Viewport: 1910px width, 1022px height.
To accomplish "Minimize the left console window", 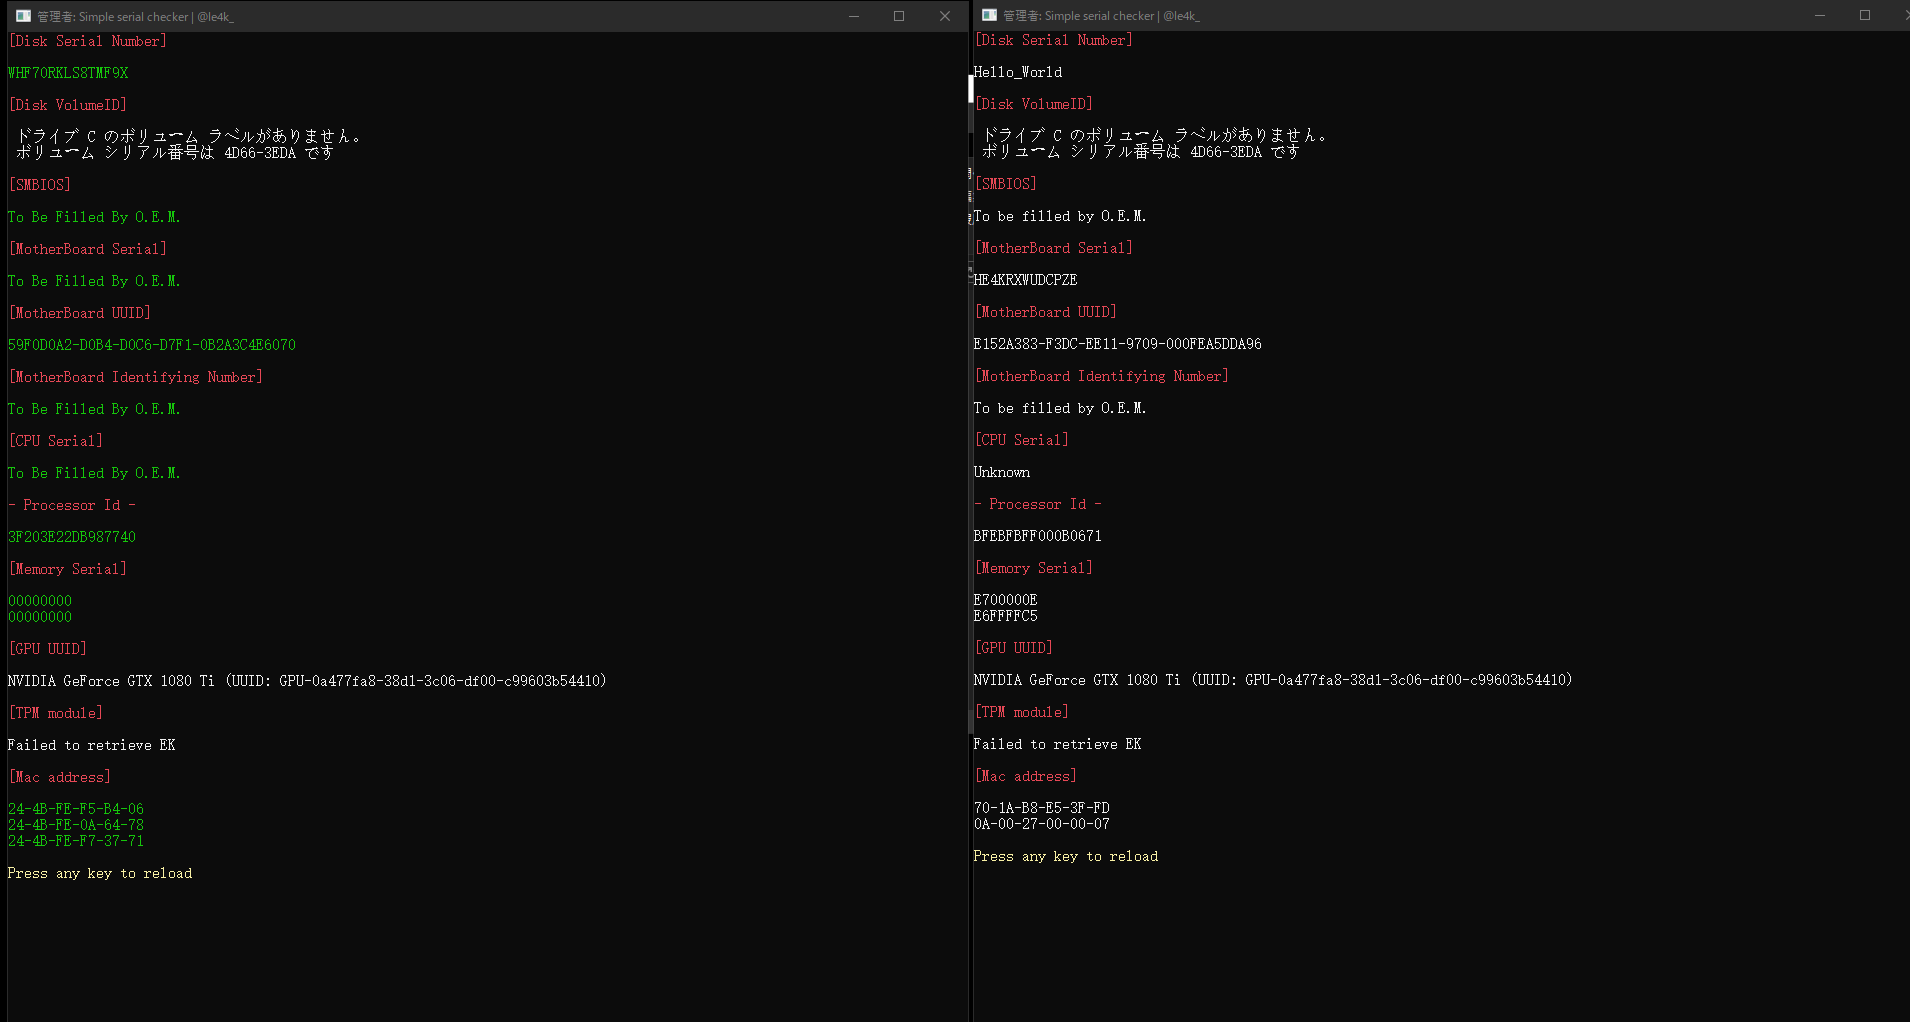I will [x=854, y=16].
